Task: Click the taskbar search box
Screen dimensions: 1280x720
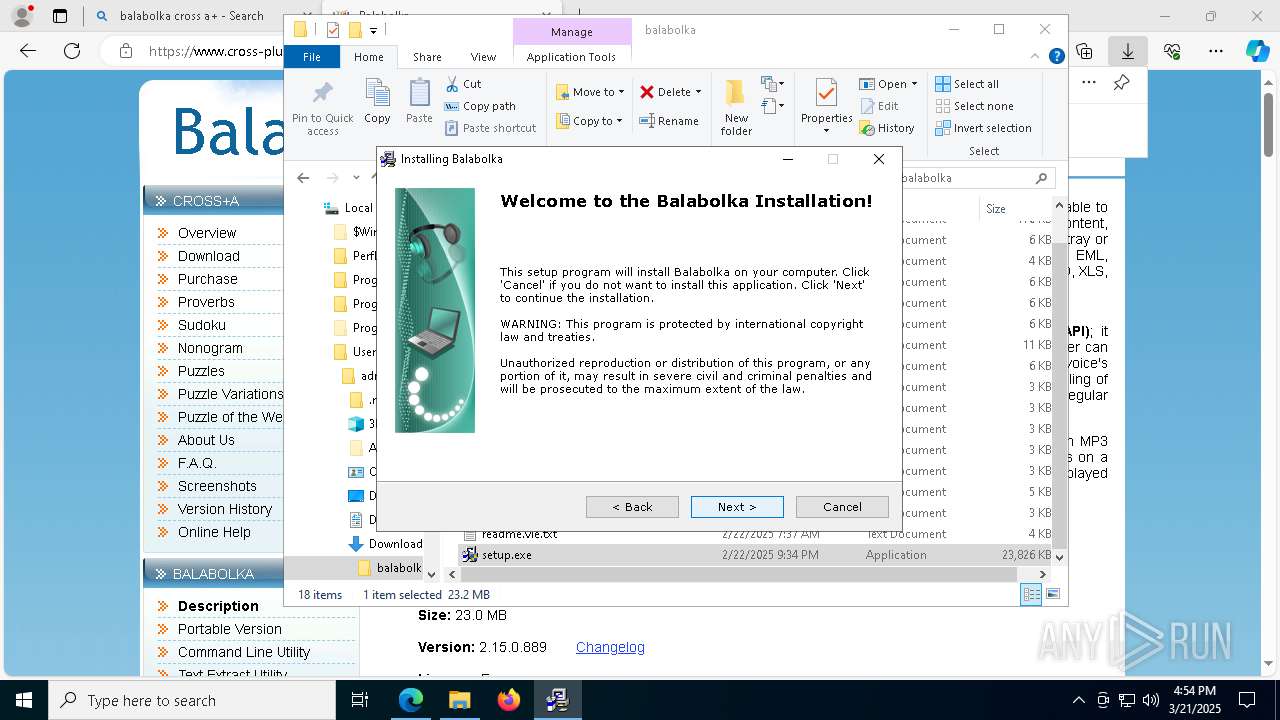Action: [x=192, y=700]
